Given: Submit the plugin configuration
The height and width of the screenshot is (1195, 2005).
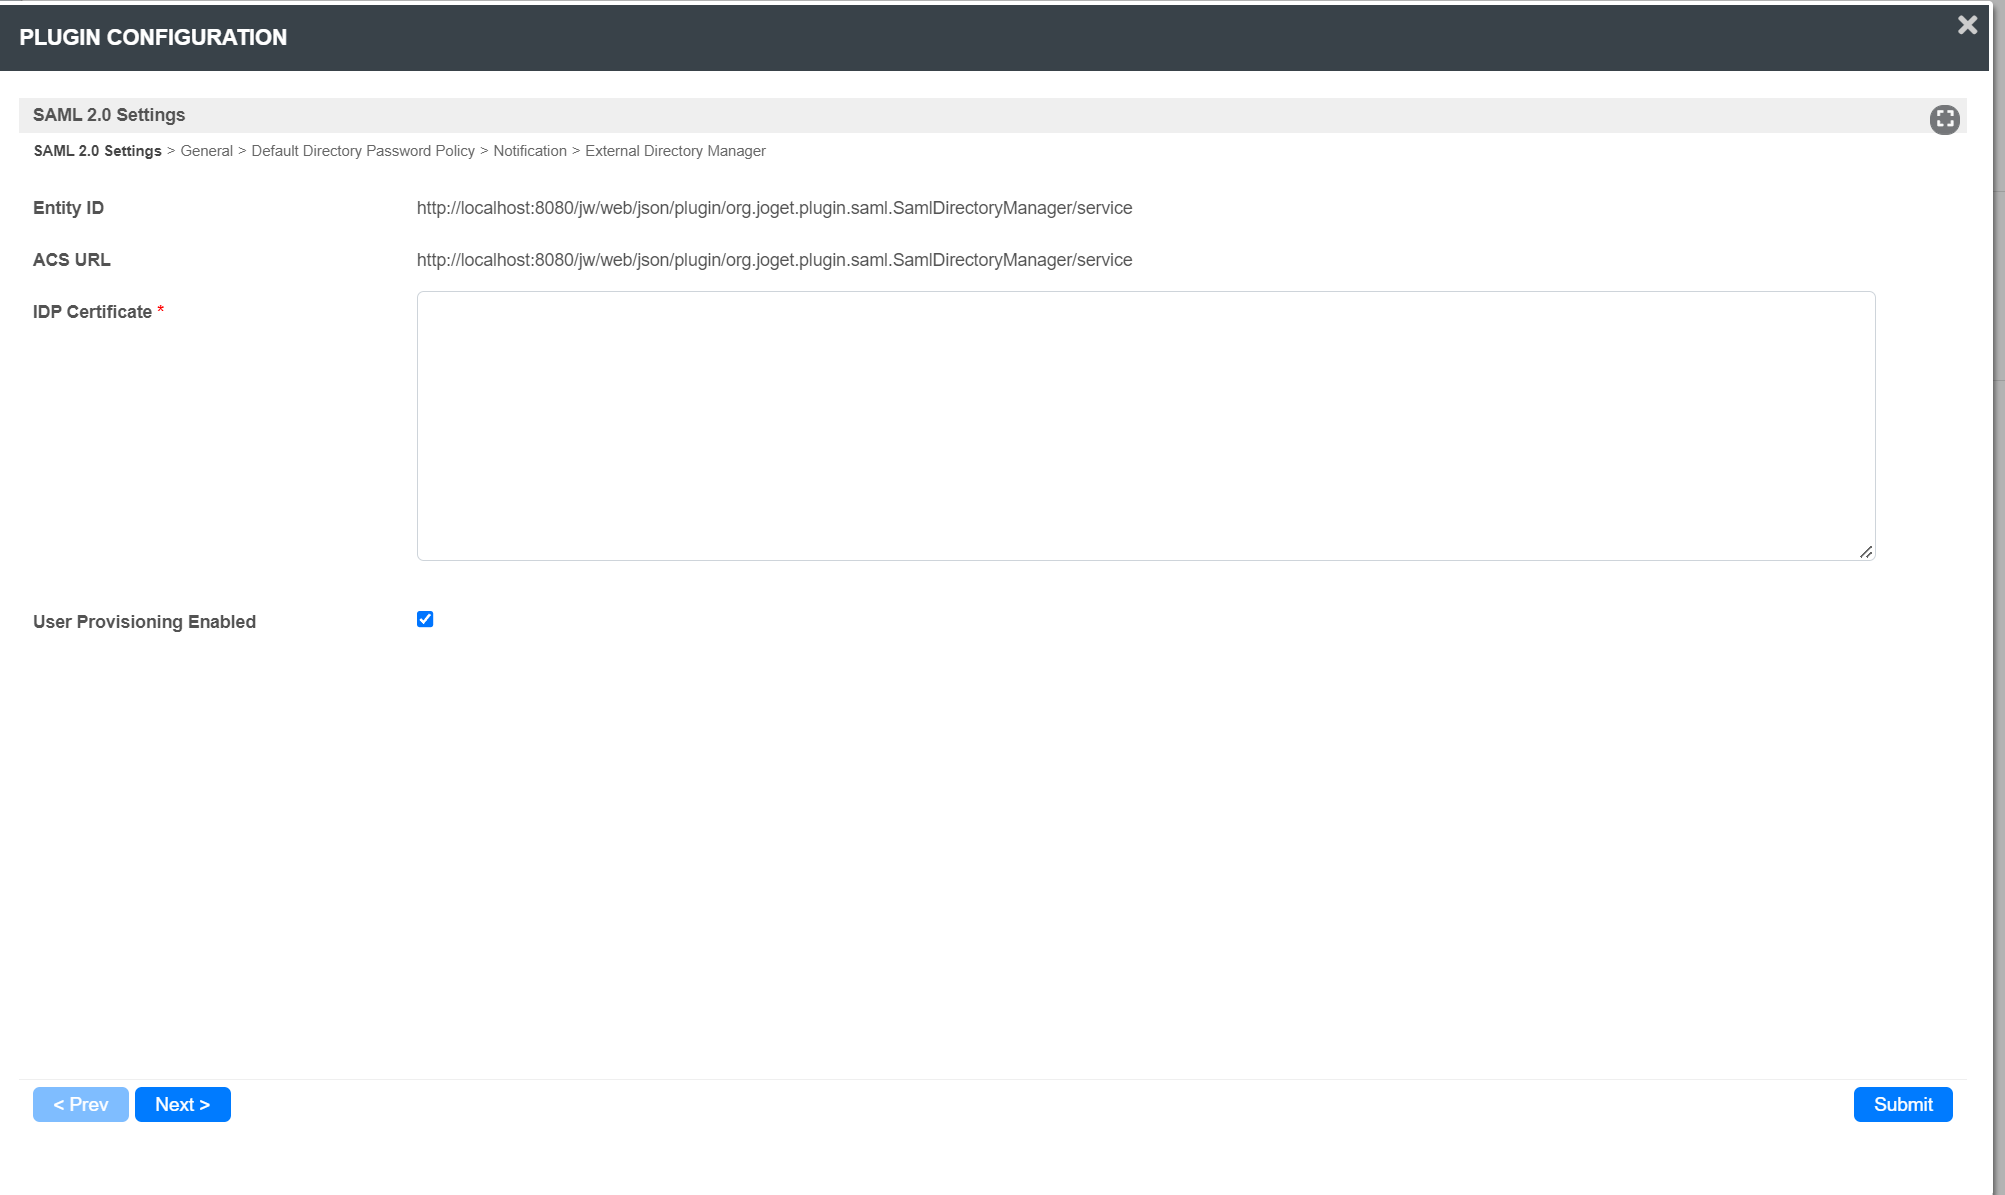Looking at the screenshot, I should click(1902, 1104).
